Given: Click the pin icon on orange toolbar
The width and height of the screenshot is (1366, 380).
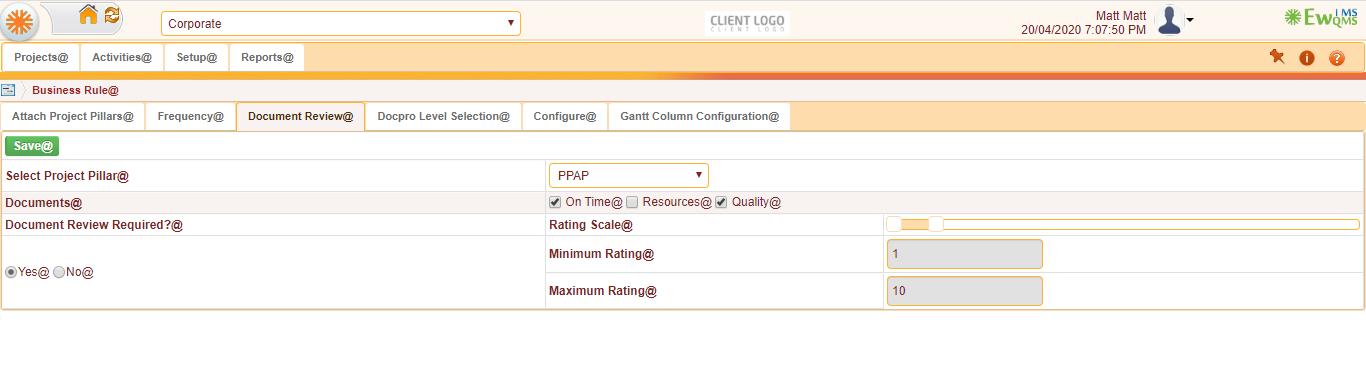Looking at the screenshot, I should pos(1276,57).
